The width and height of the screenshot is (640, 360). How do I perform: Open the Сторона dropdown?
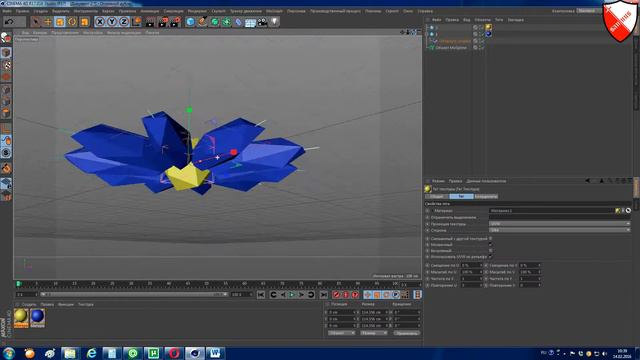pyautogui.click(x=559, y=230)
